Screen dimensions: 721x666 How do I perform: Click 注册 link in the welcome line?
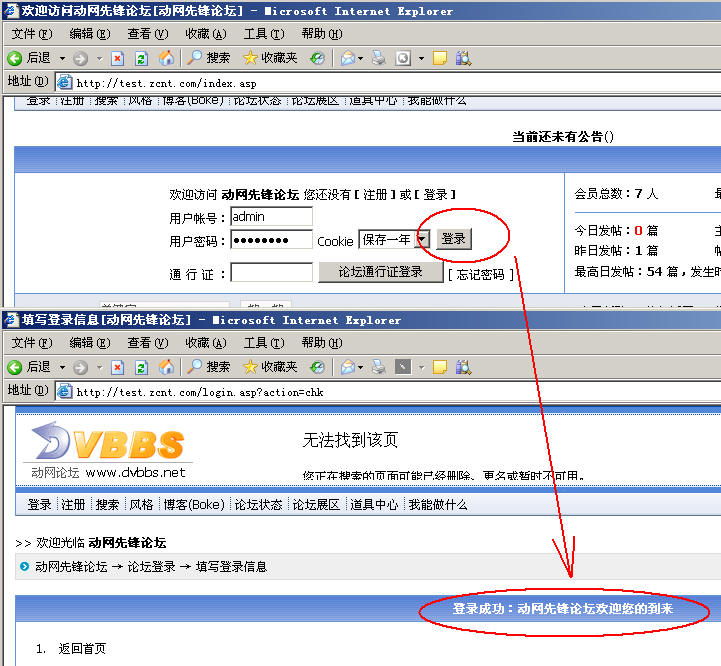pos(376,195)
